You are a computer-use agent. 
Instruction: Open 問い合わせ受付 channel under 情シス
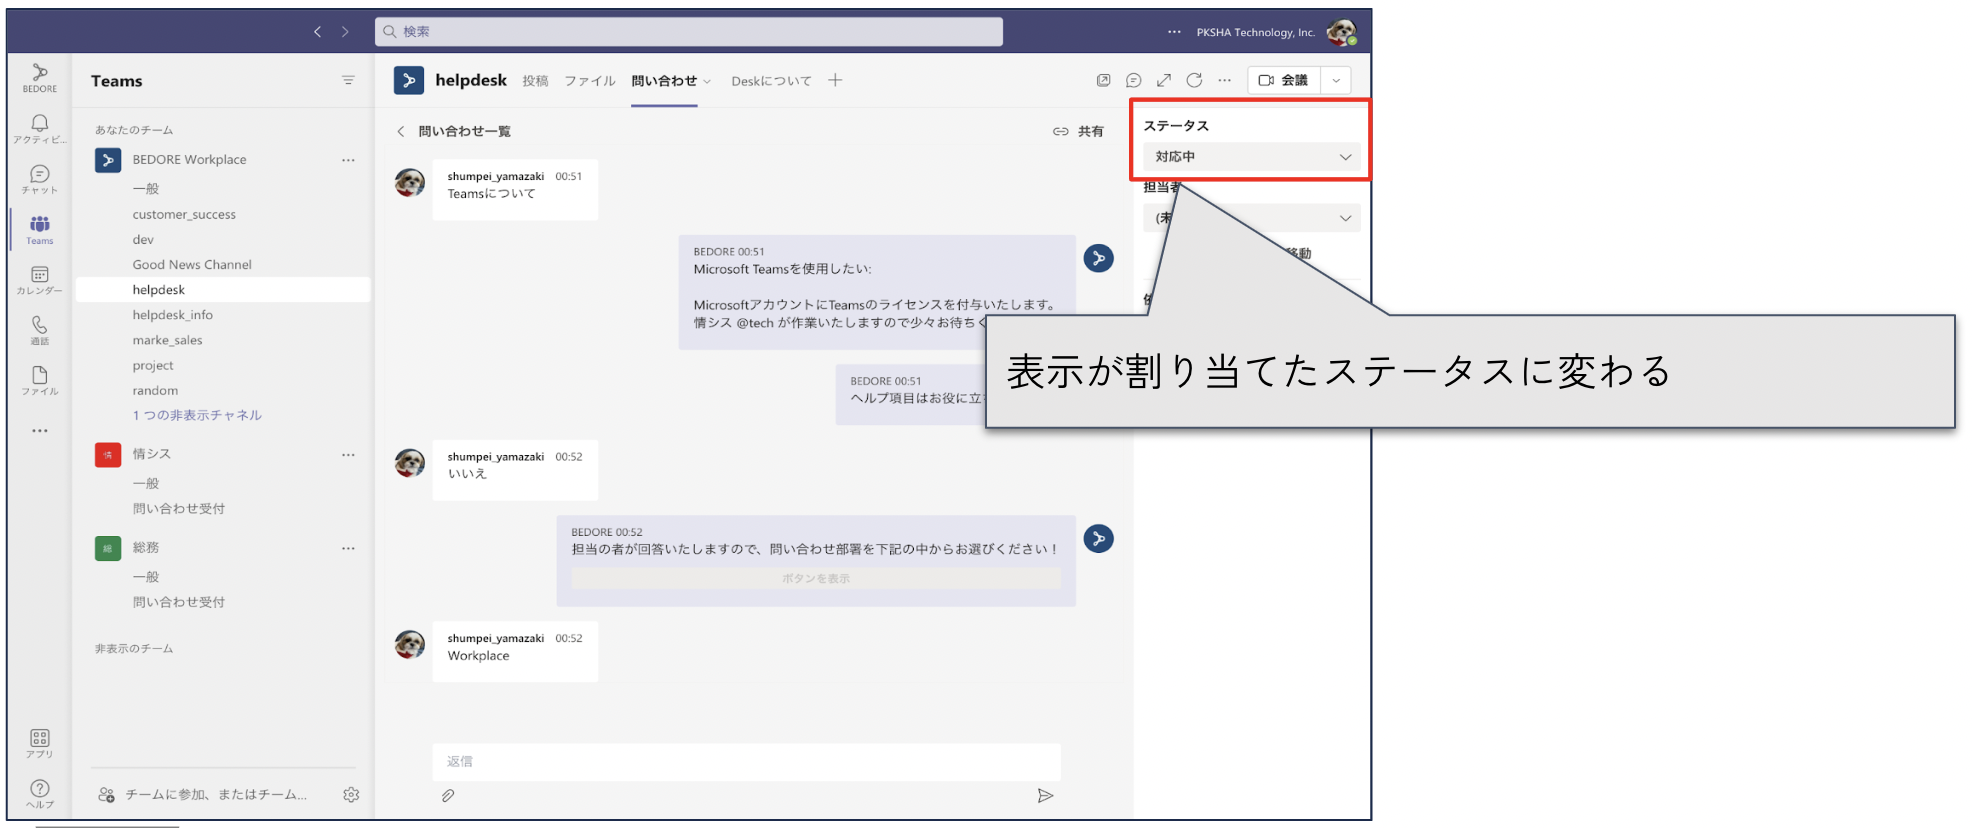click(179, 509)
